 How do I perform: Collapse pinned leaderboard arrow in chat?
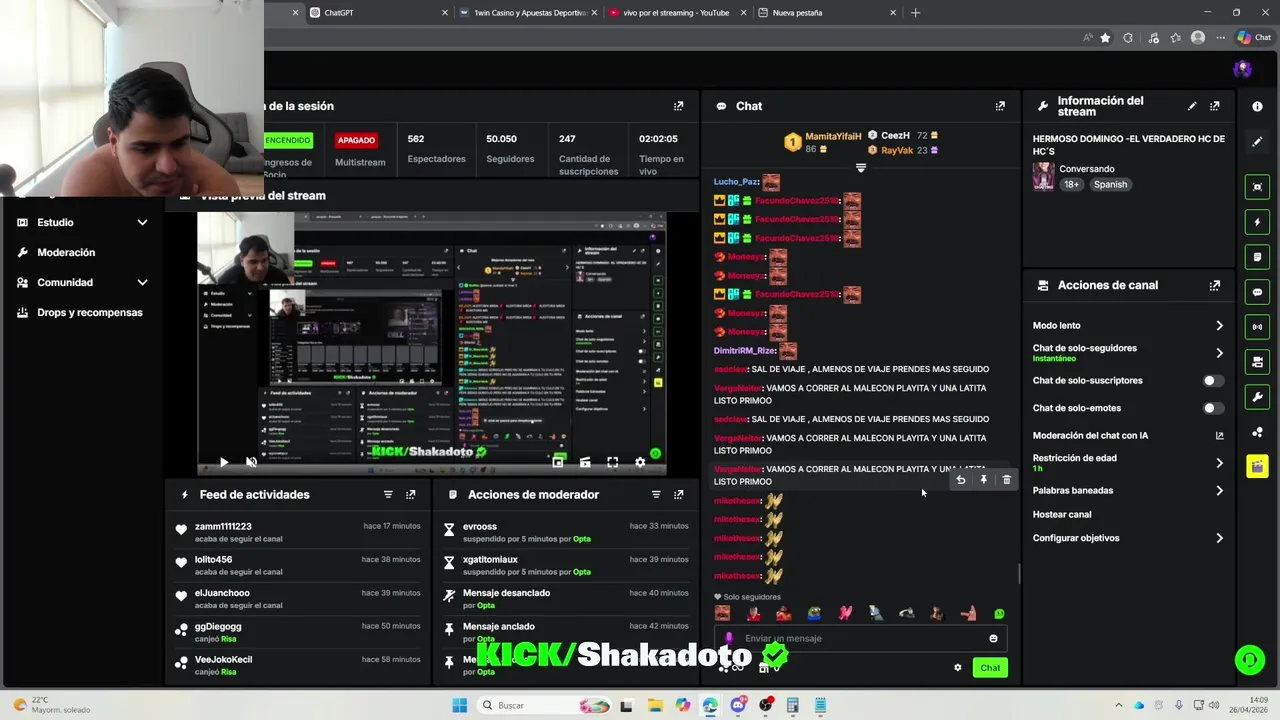860,168
